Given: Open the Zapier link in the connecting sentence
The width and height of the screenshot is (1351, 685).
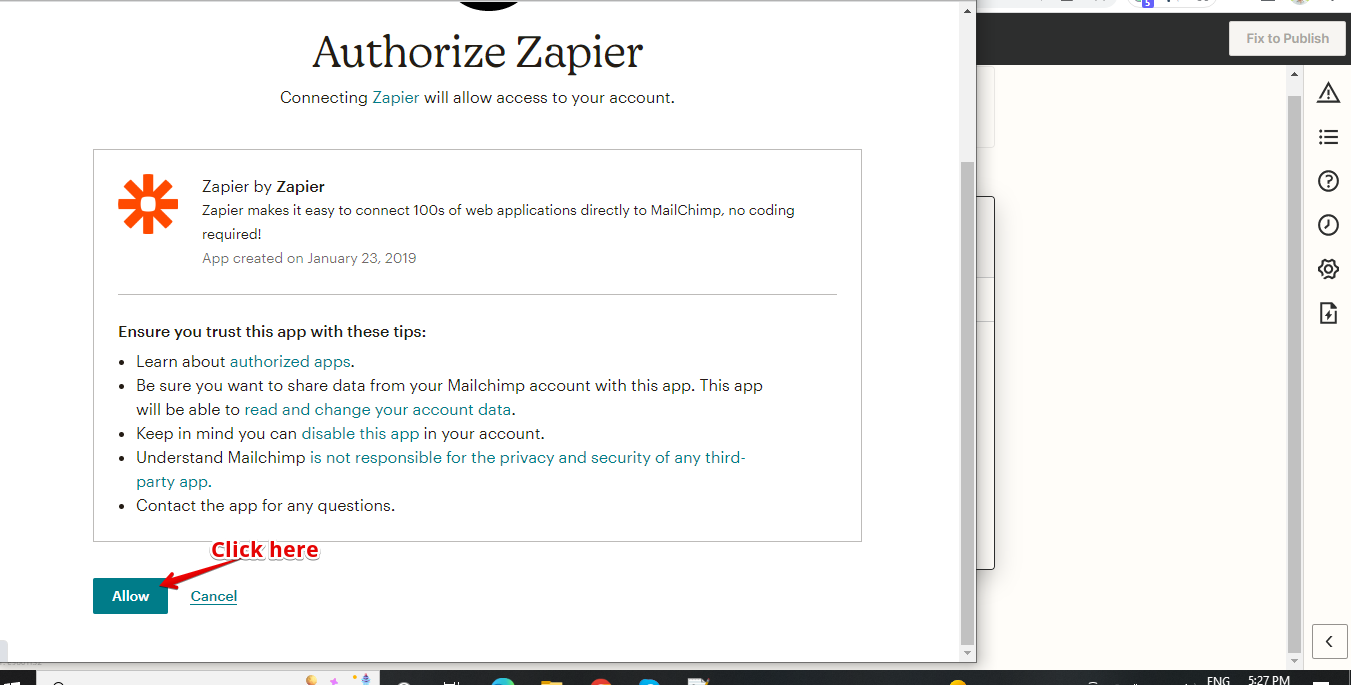Looking at the screenshot, I should [396, 98].
